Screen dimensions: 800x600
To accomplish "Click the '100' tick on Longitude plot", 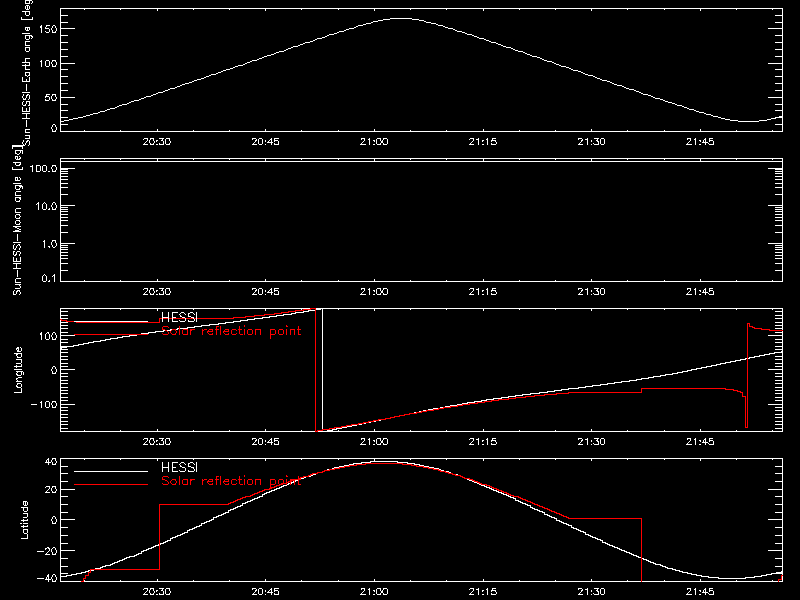I will pyautogui.click(x=48, y=336).
